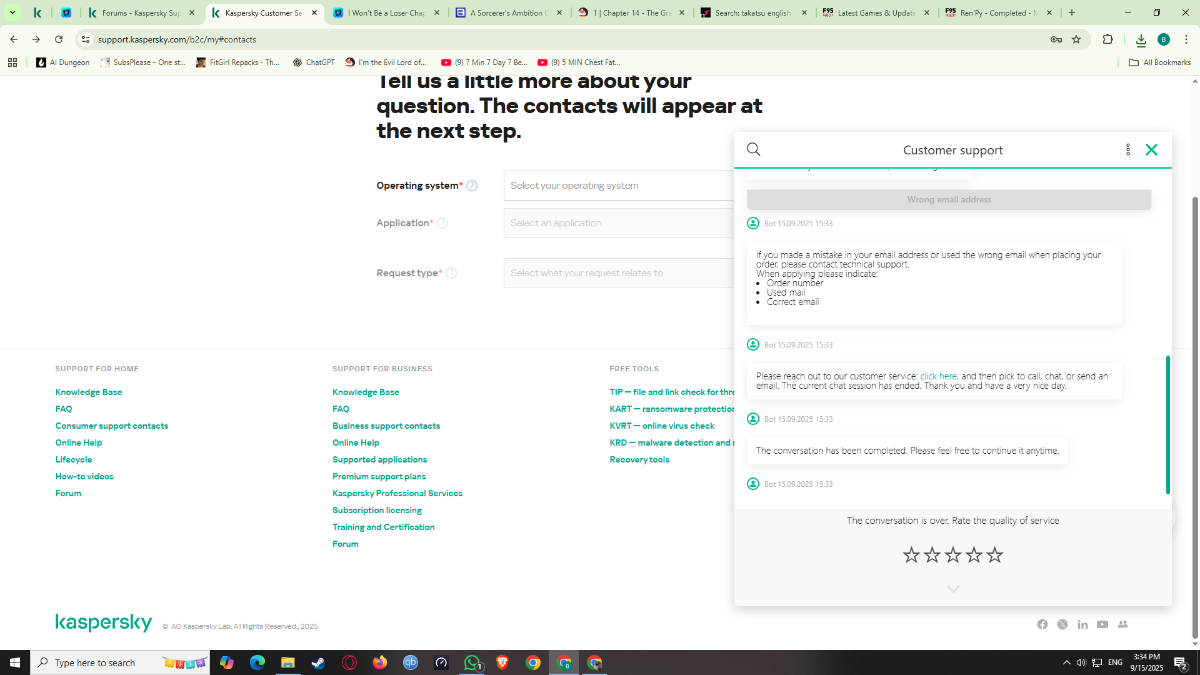Open the FitGirl Repacks bookmark
This screenshot has width=1200, height=675.
click(x=238, y=62)
